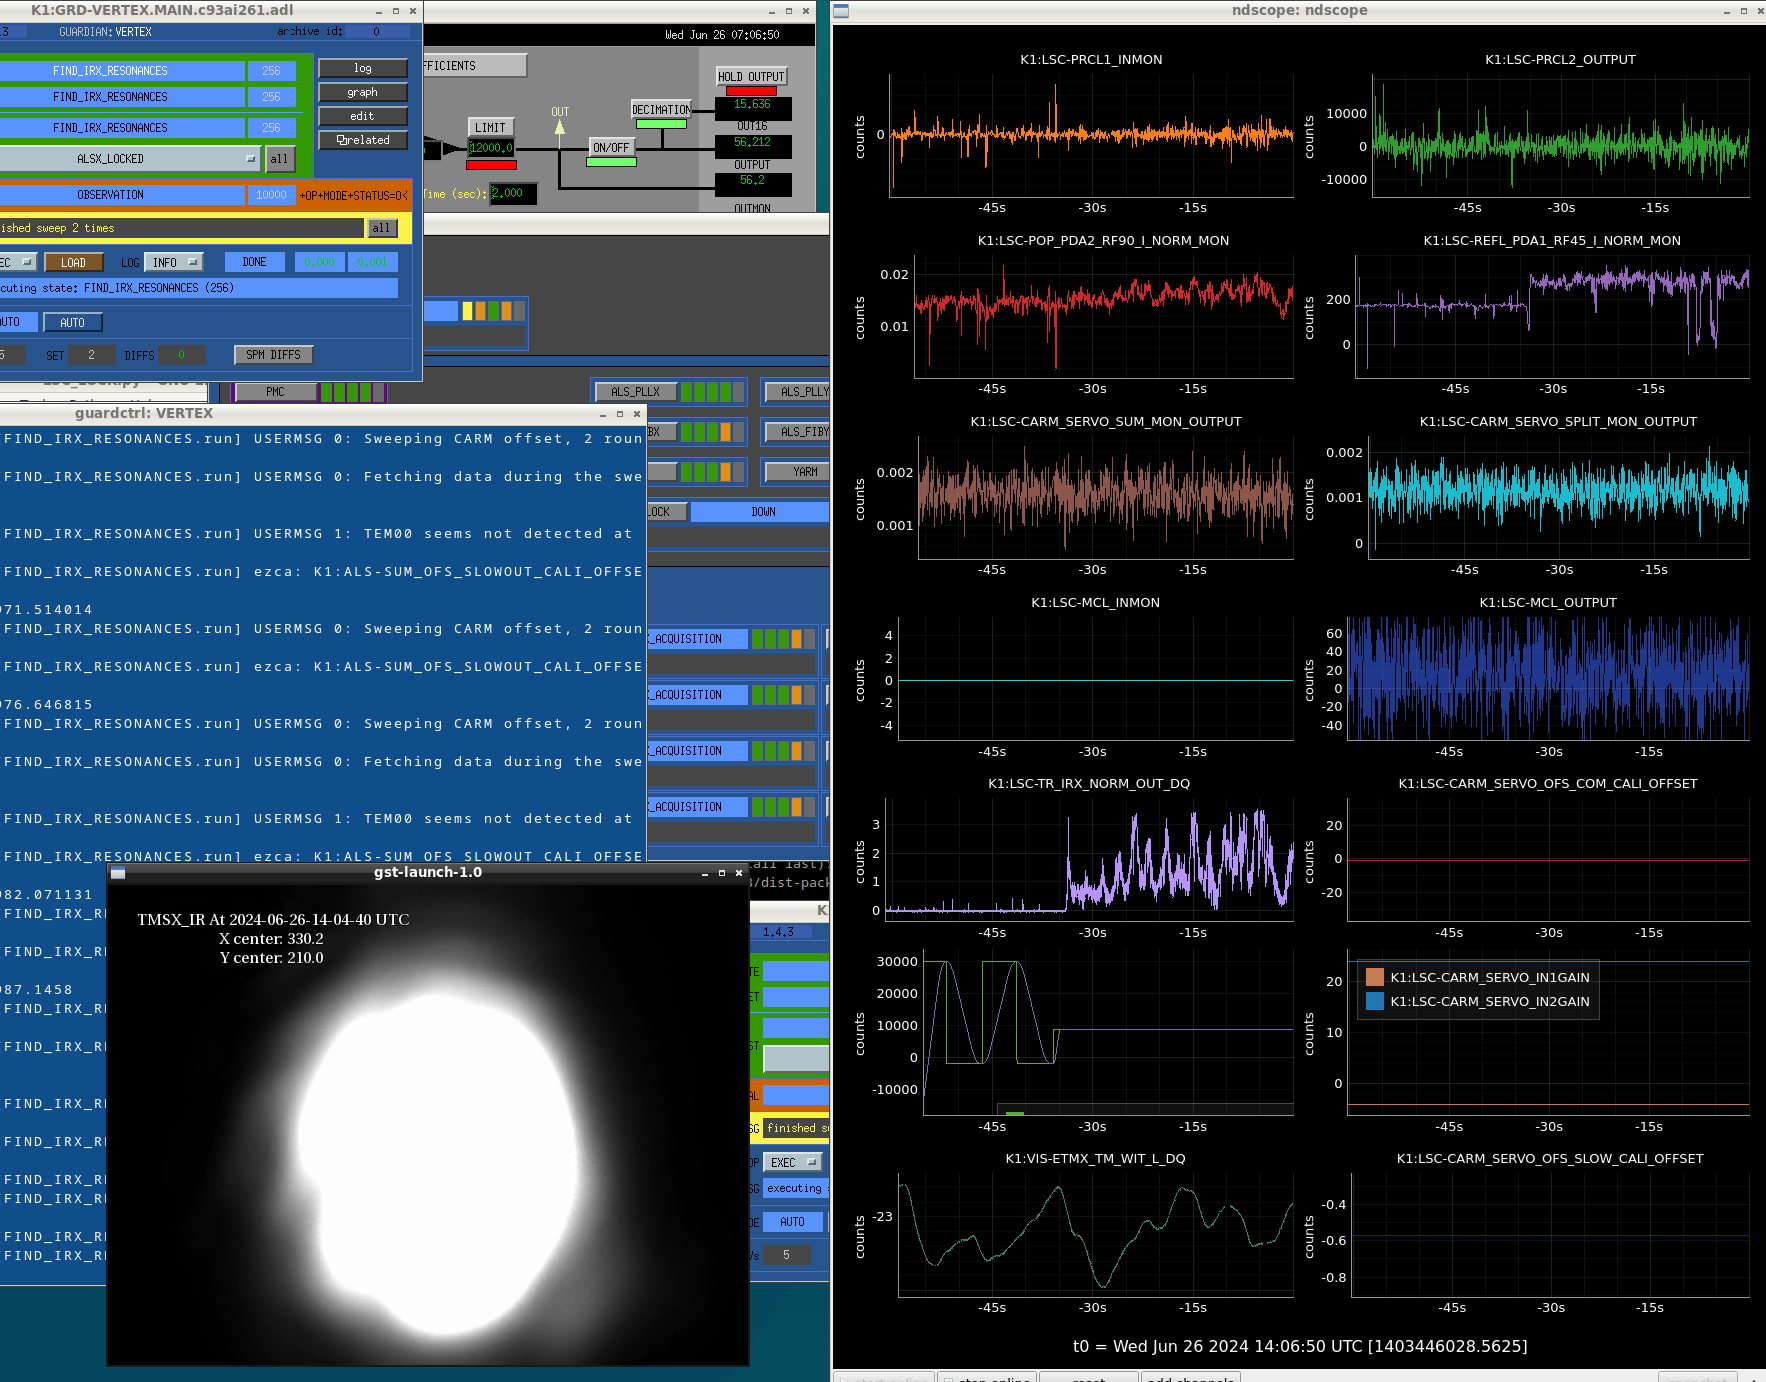Click the all button beside ALSX_LOCKED
Screen dimensions: 1766x1382
coord(279,159)
